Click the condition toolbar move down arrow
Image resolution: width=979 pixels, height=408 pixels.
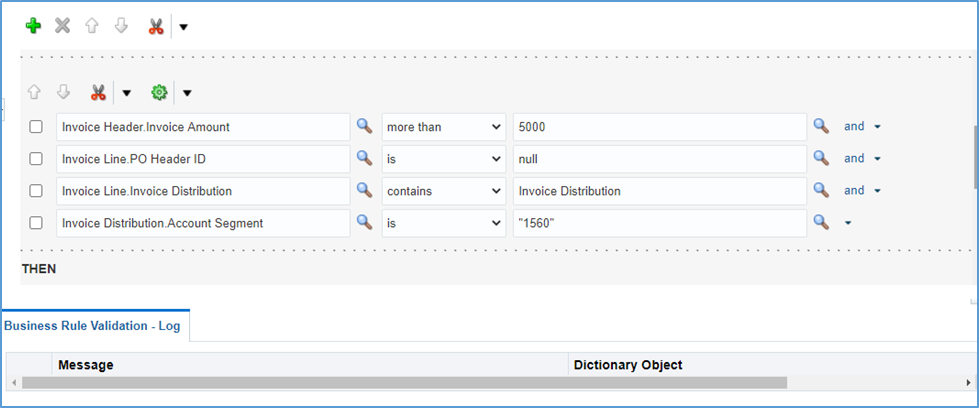coord(64,92)
